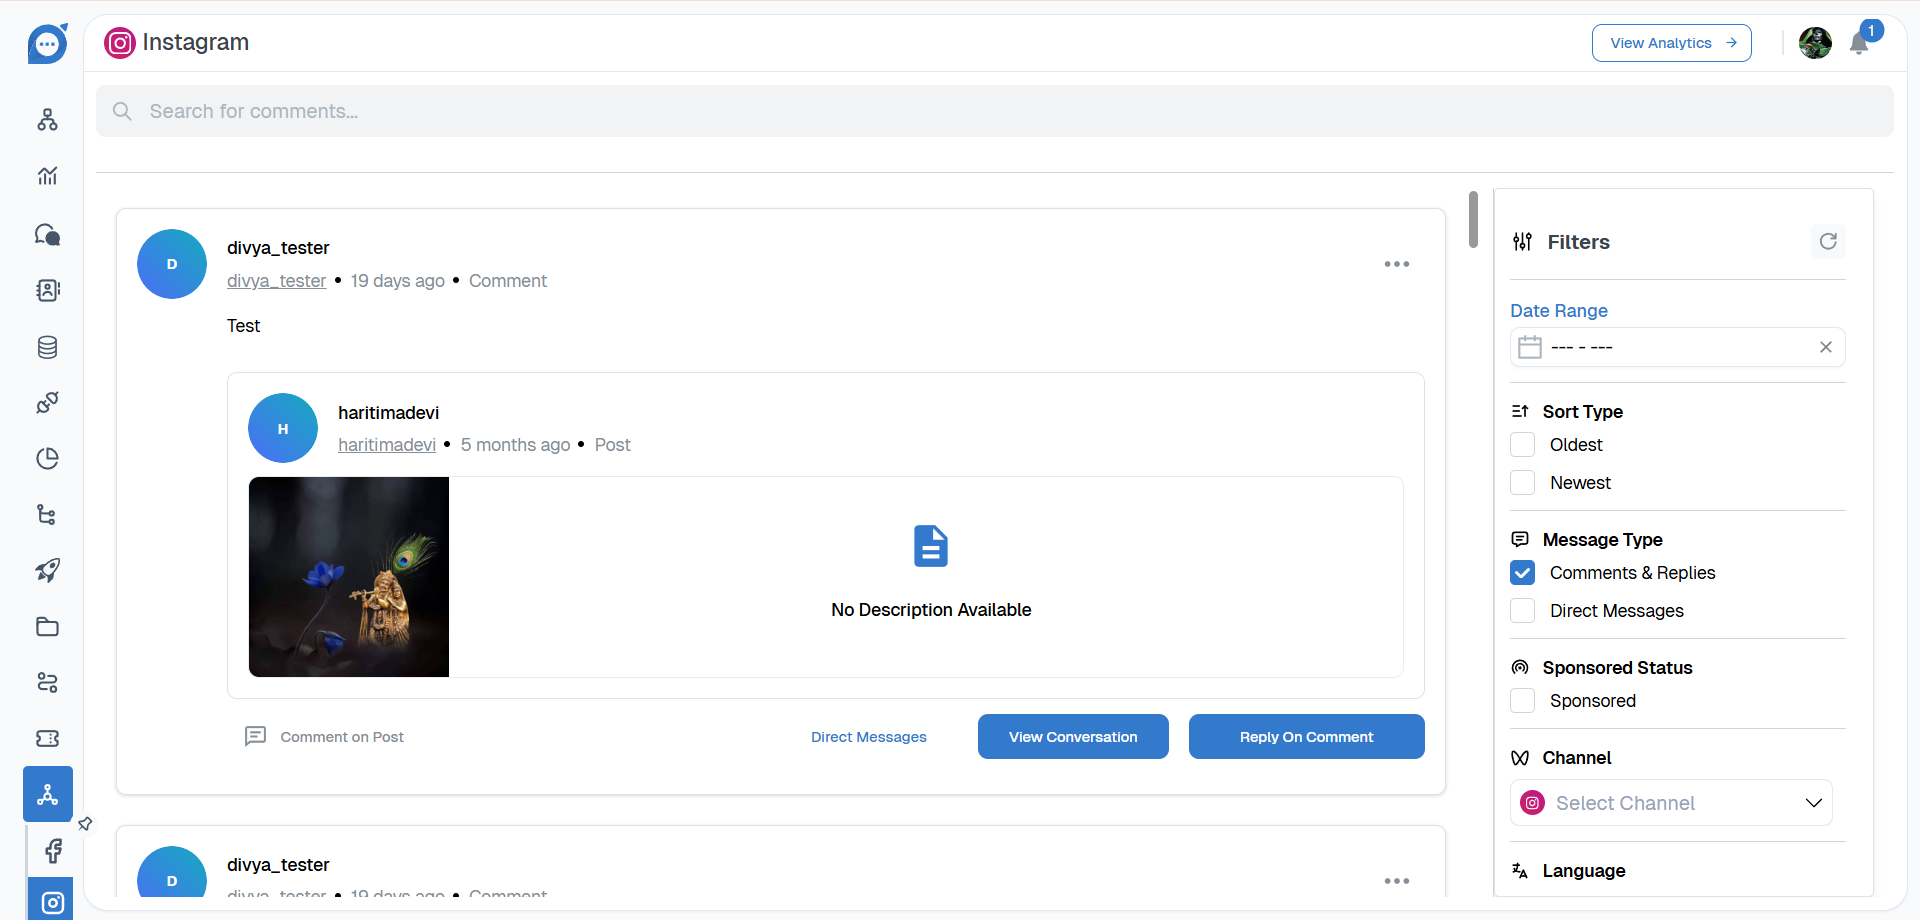Viewport: 1920px width, 920px height.
Task: Click the Instagram logo in the header
Action: click(x=119, y=43)
